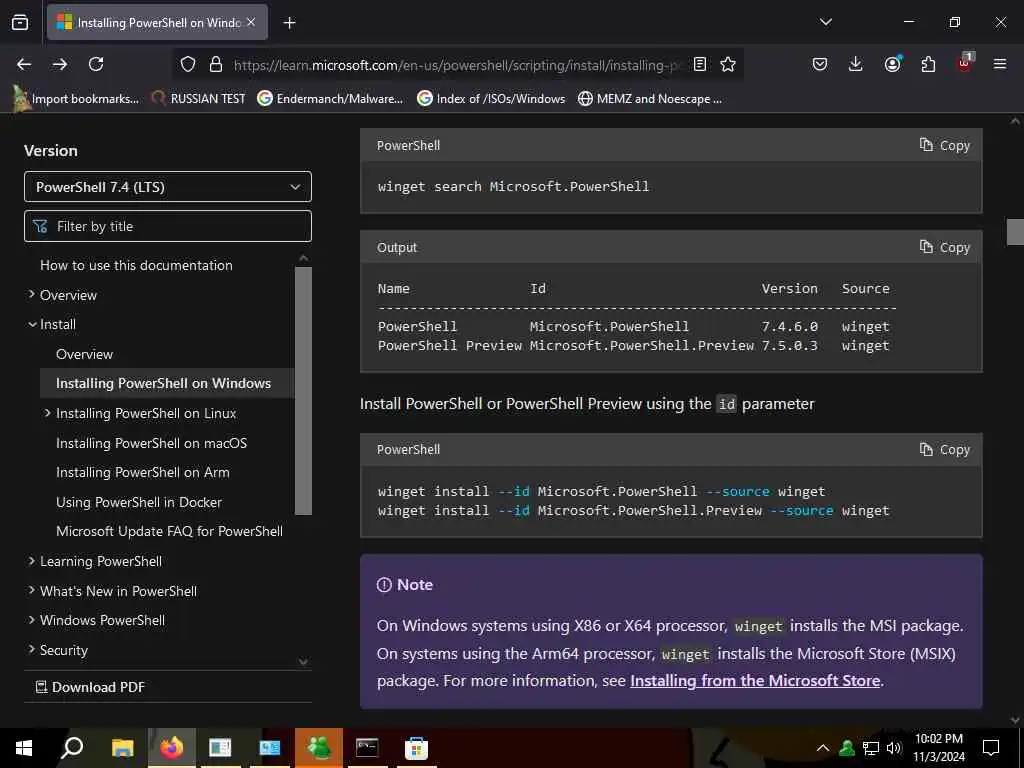Image resolution: width=1024 pixels, height=768 pixels.
Task: Expand What's New in PowerShell section
Action: click(31, 590)
